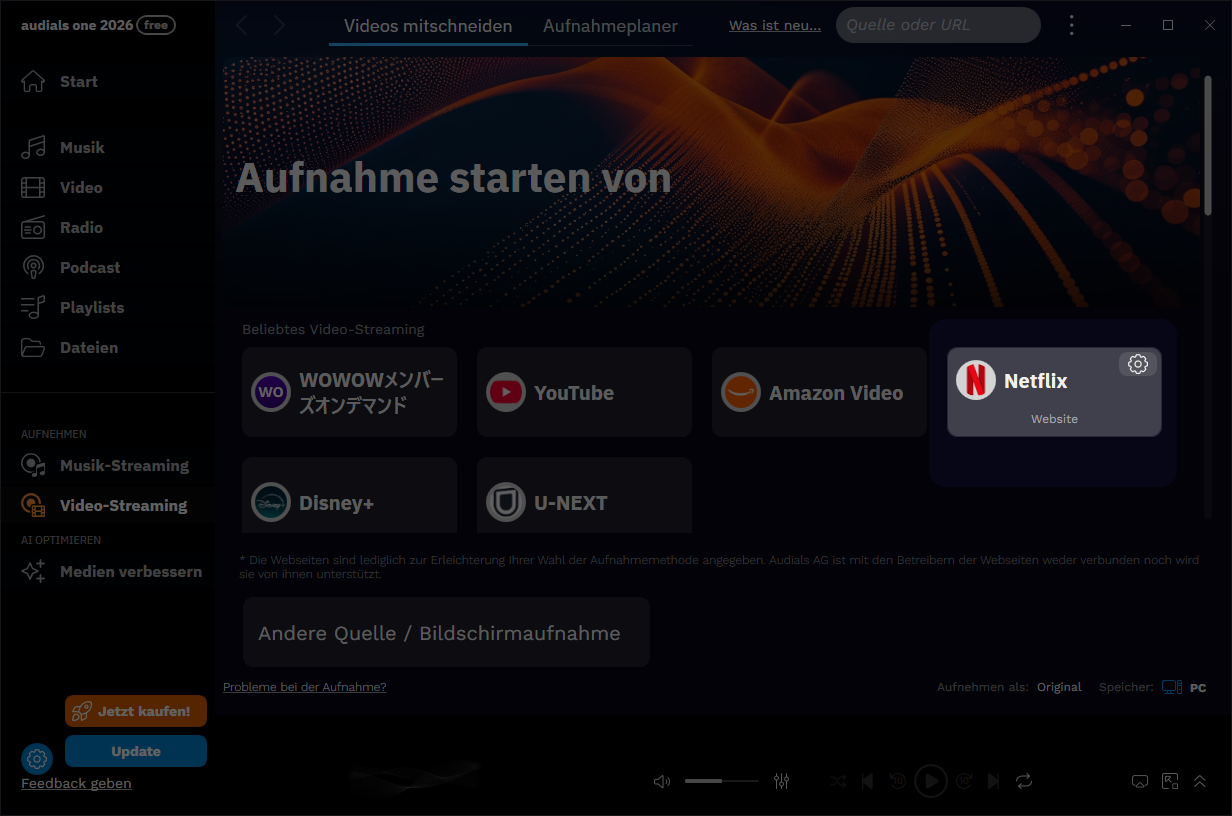Toggle shuffle playback

coord(838,781)
